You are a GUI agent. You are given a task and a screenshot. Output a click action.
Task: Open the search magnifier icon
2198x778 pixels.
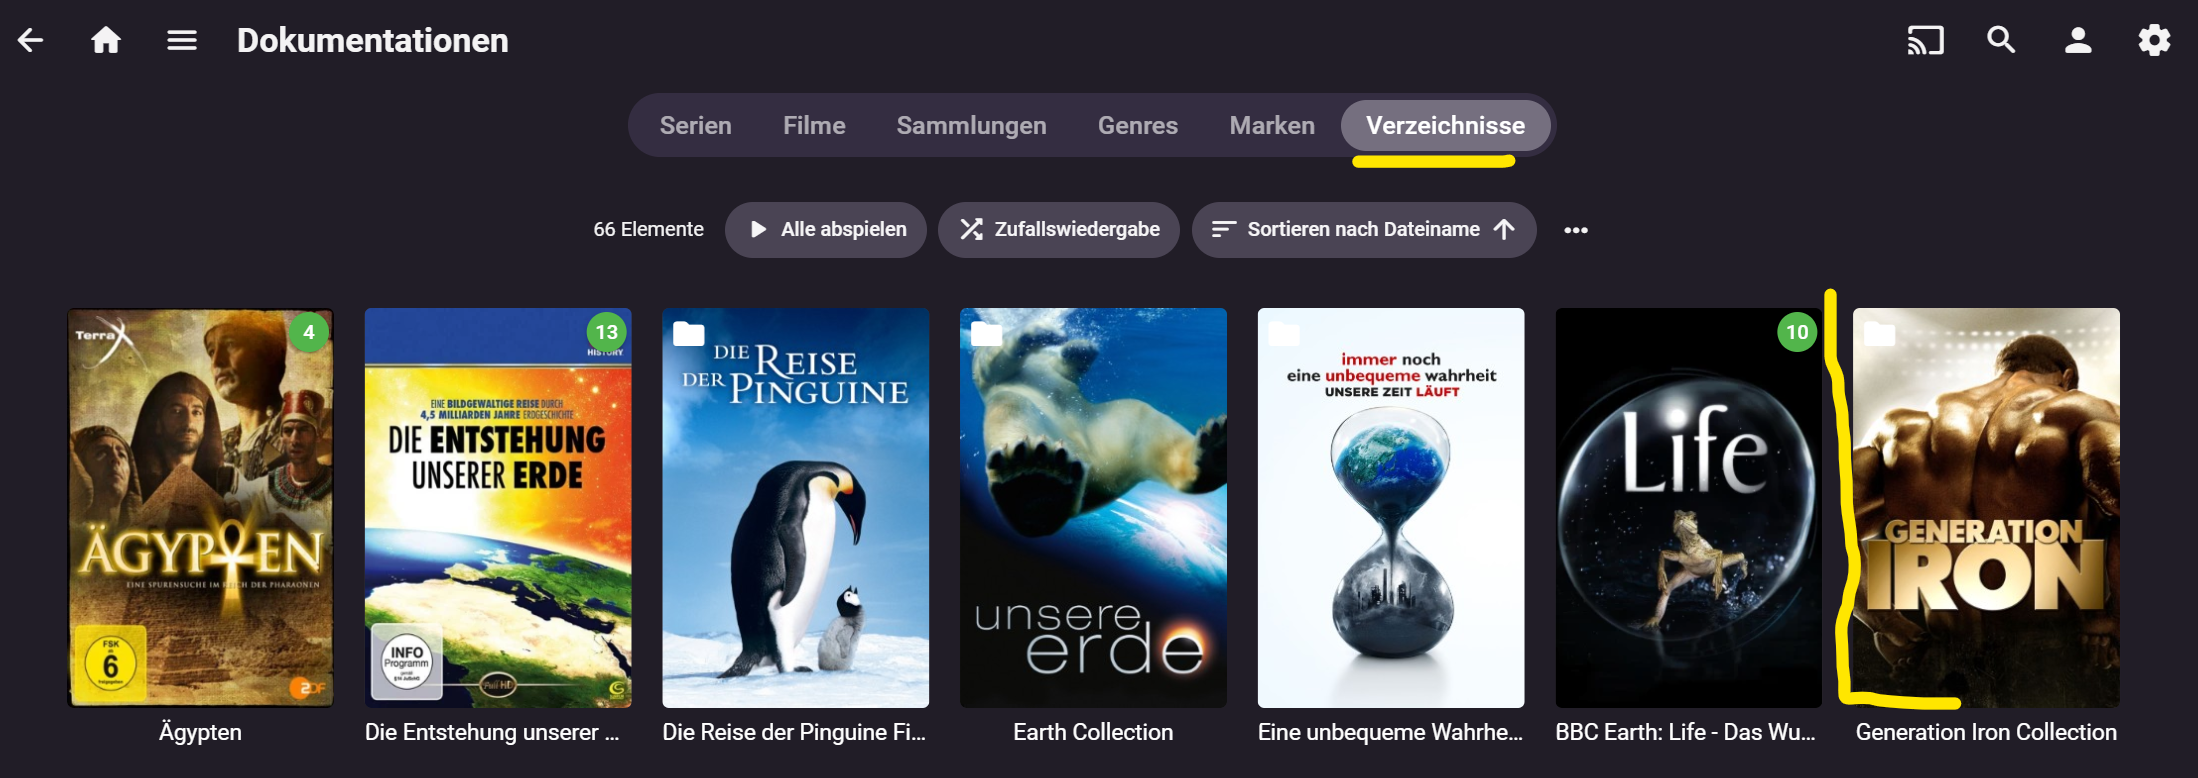[x=2001, y=40]
